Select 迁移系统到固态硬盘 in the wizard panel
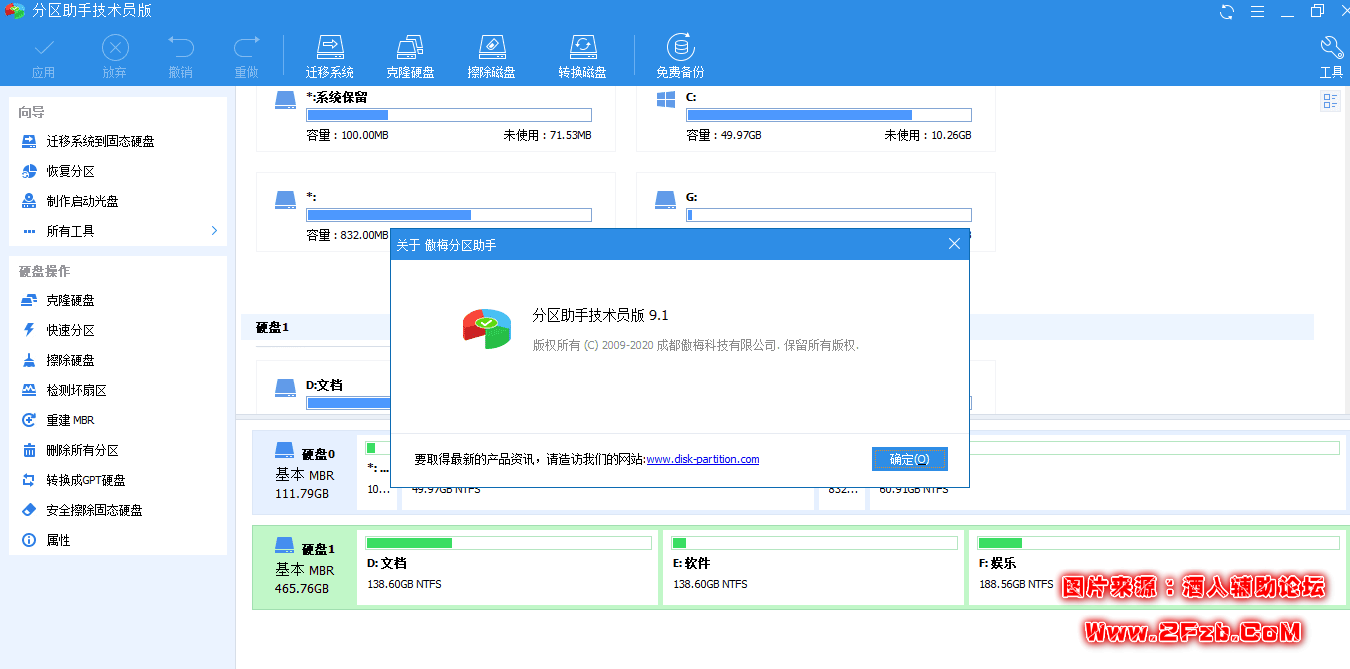The height and width of the screenshot is (669, 1350). (100, 142)
